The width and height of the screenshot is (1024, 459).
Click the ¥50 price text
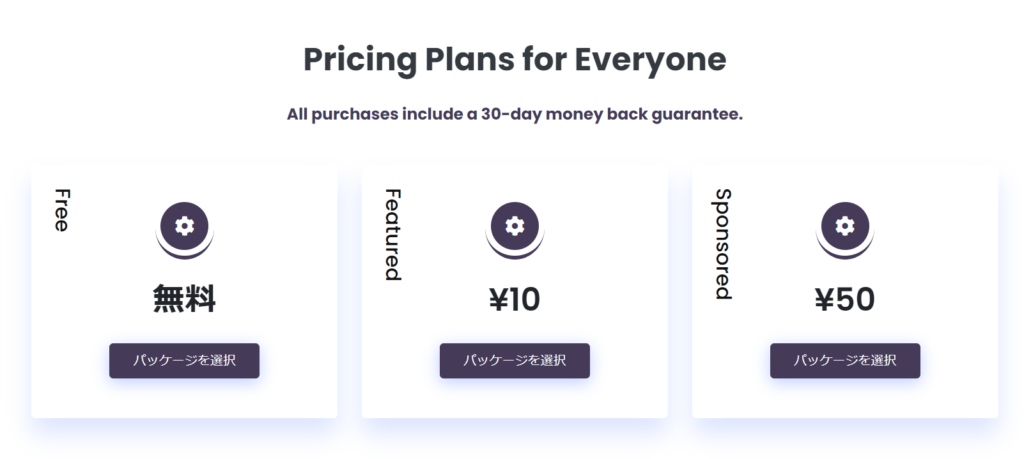[845, 300]
